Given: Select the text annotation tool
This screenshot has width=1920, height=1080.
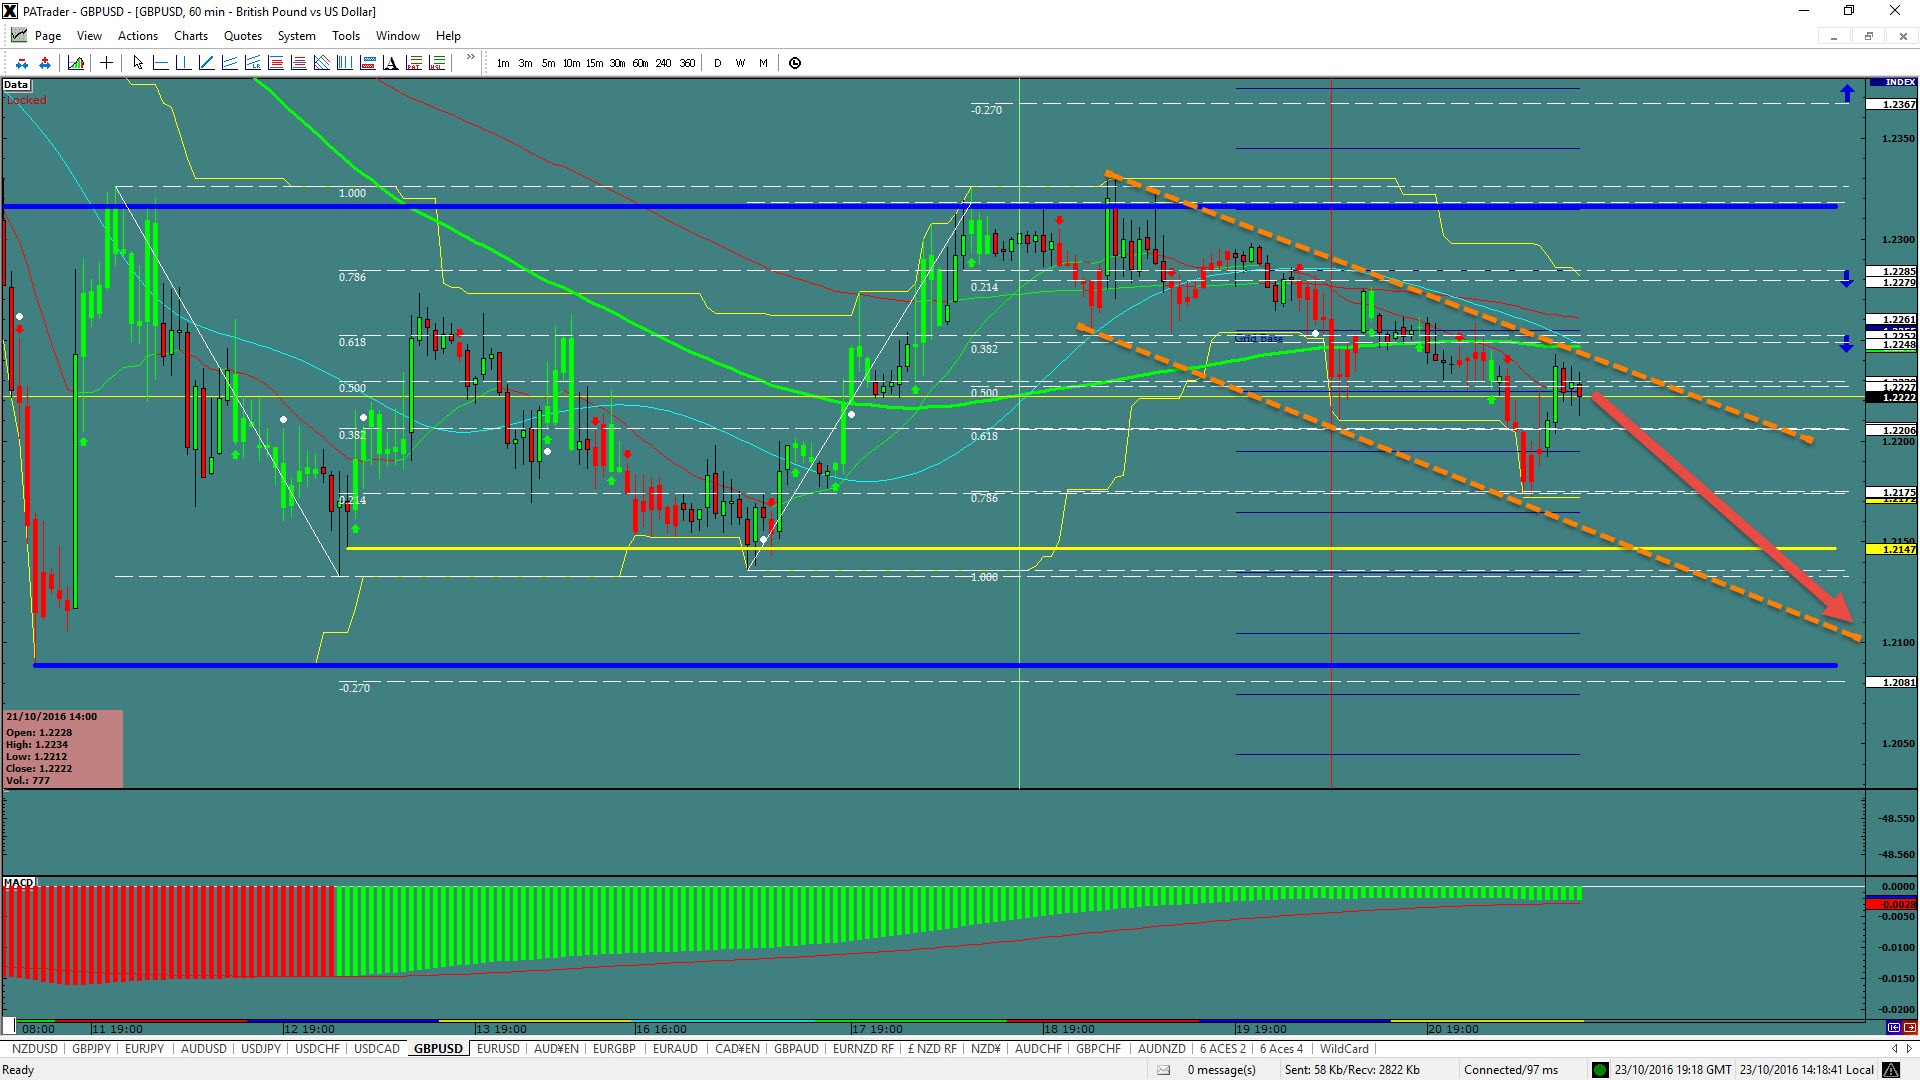Looking at the screenshot, I should pyautogui.click(x=390, y=63).
